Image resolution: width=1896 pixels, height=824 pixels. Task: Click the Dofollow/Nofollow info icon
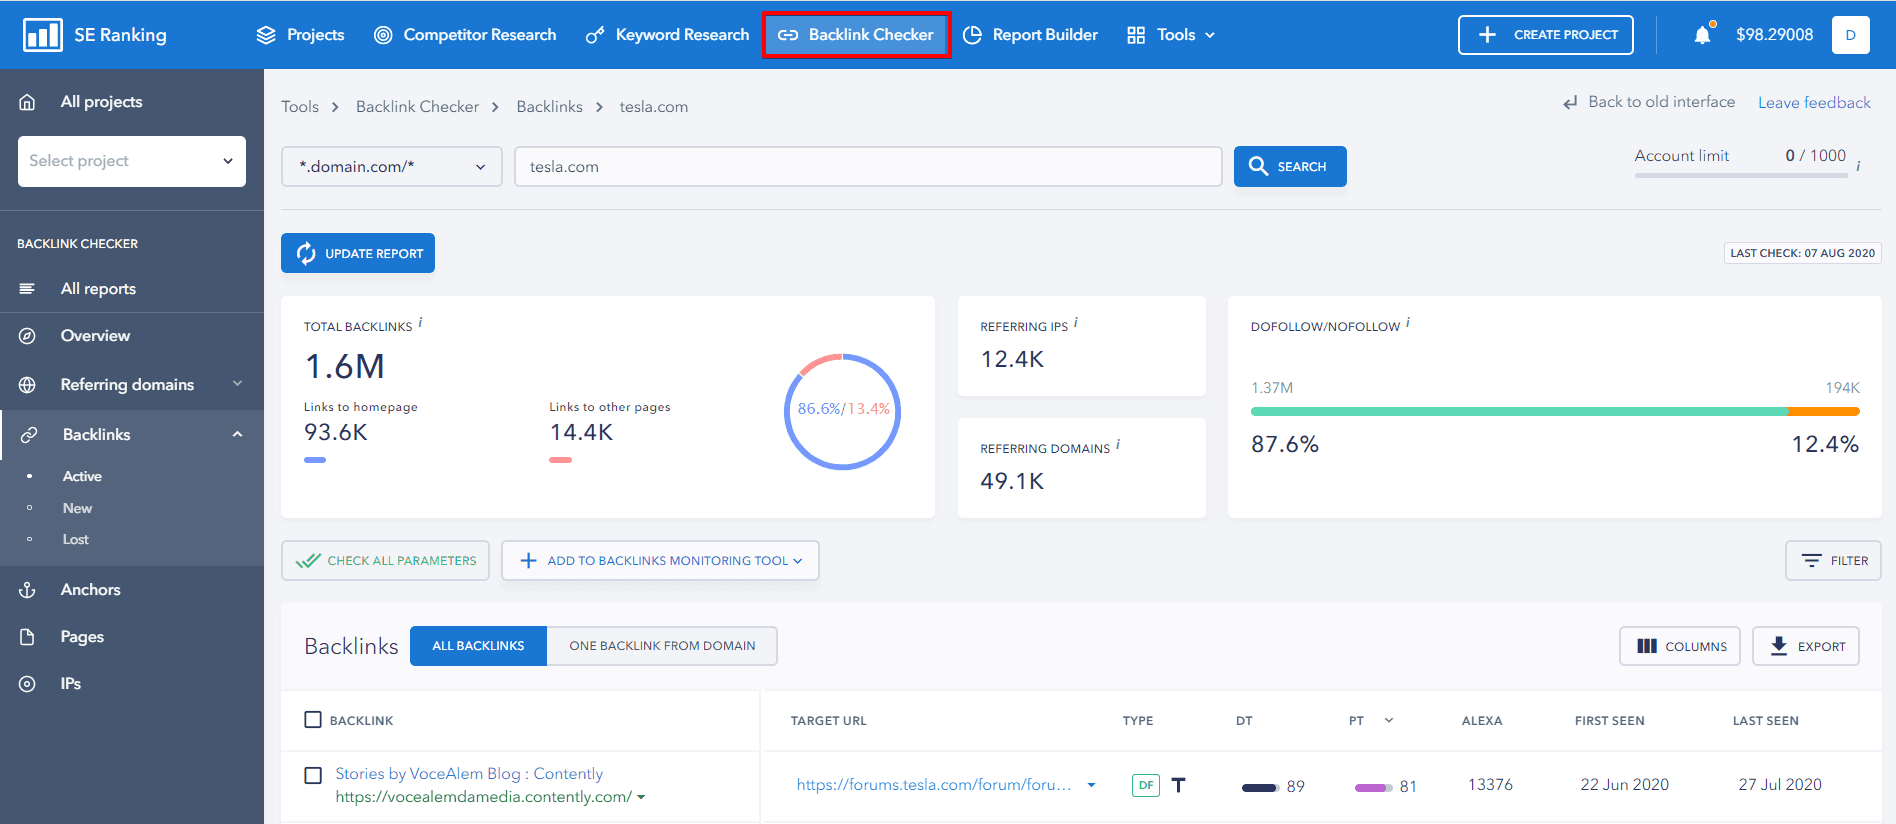coord(1407,323)
